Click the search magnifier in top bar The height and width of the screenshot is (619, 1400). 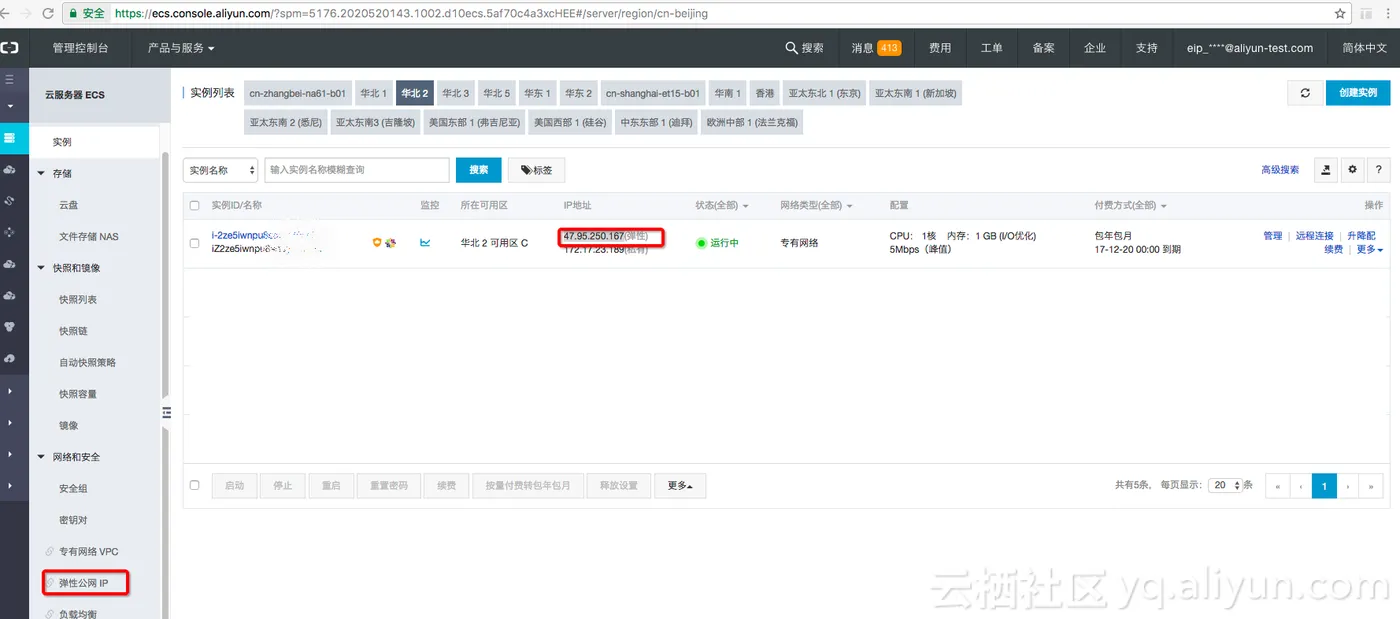coord(791,48)
